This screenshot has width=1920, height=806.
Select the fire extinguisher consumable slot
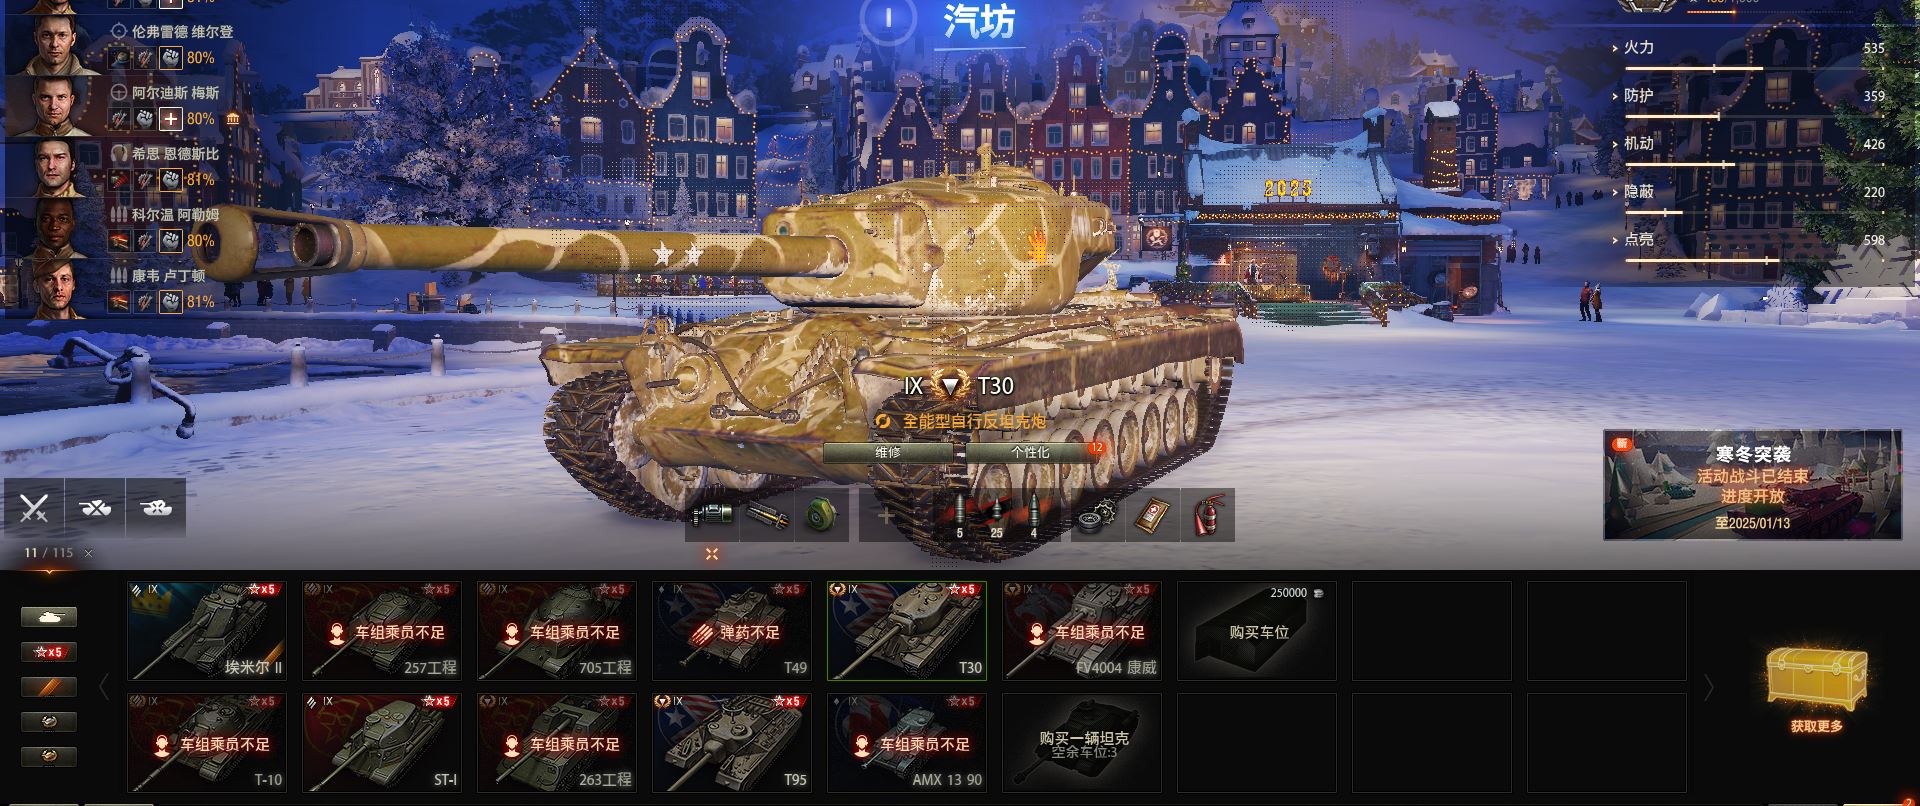[x=1208, y=516]
